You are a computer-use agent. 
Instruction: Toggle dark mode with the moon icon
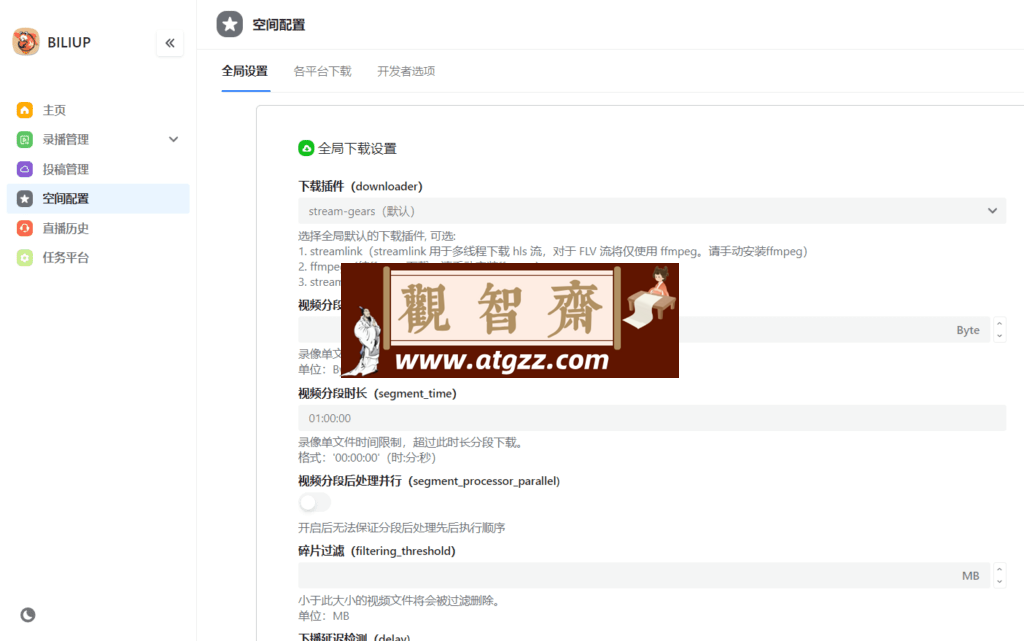27,615
